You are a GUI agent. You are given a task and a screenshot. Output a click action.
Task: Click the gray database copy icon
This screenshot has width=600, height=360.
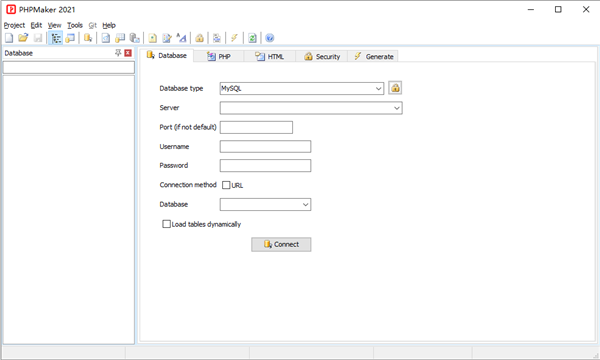[134, 38]
